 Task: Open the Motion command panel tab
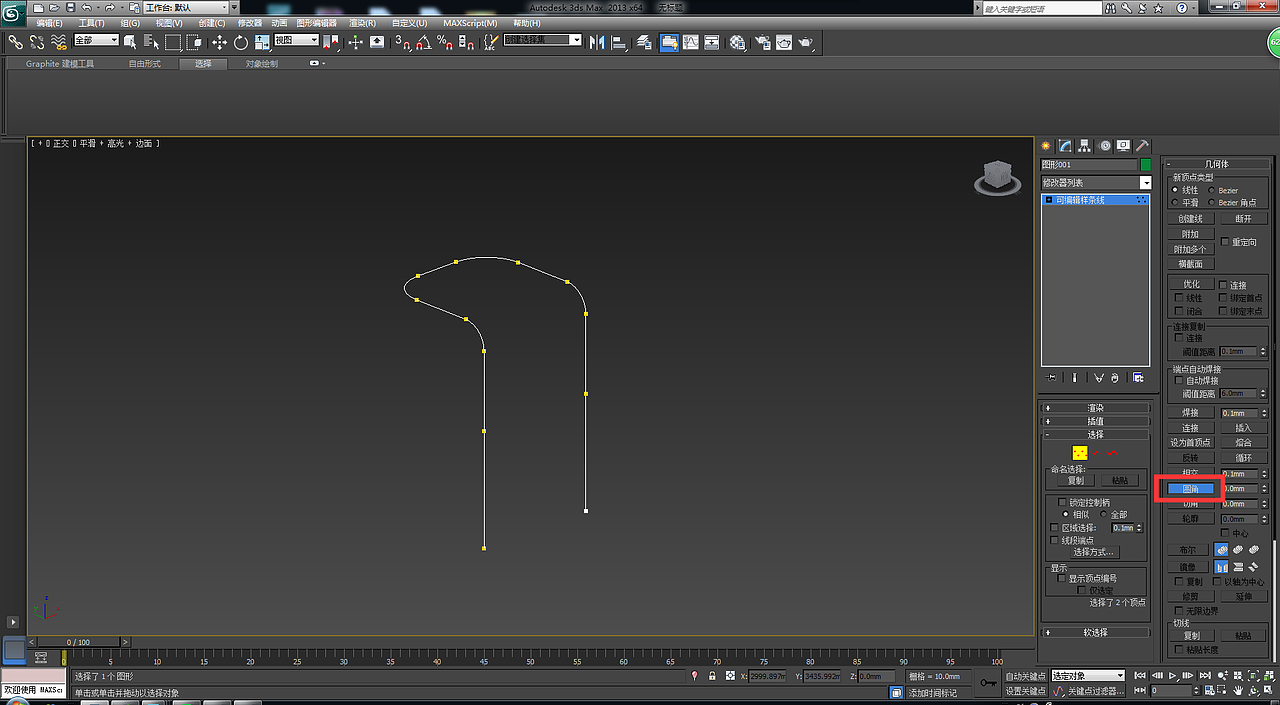[1104, 145]
